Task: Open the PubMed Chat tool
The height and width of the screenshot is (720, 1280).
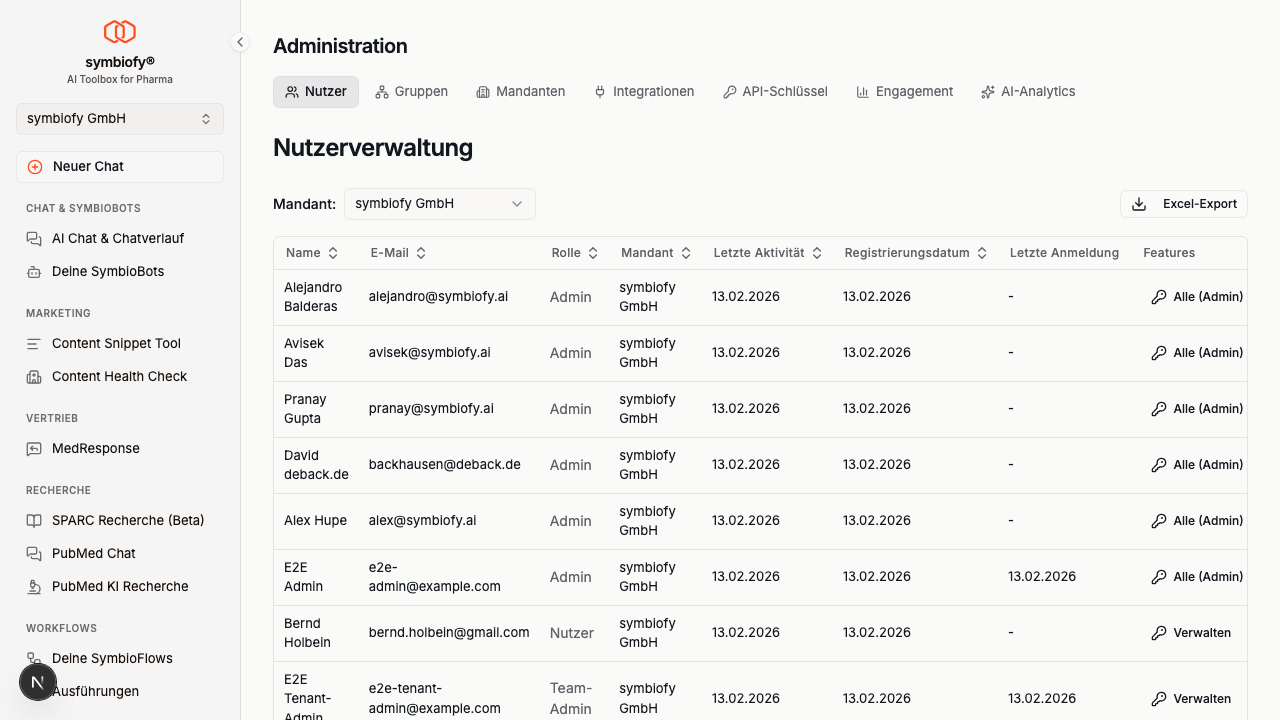Action: tap(33, 553)
